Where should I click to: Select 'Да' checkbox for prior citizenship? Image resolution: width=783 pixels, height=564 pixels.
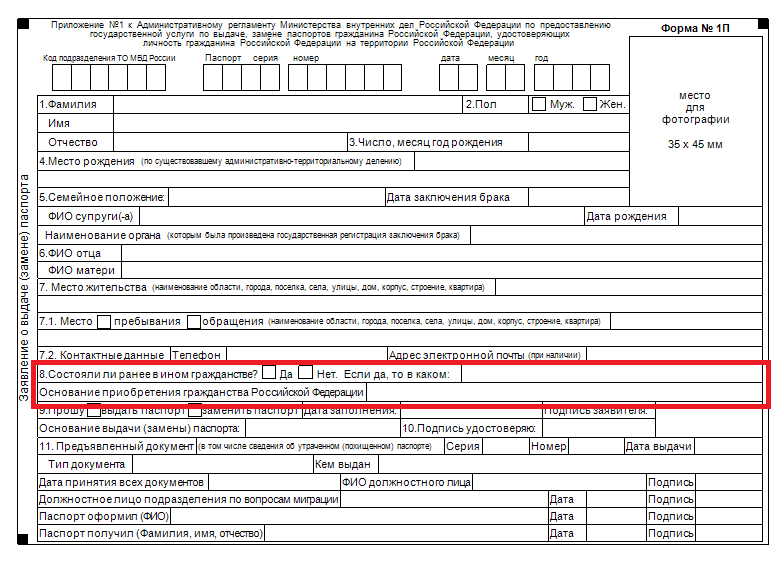[x=268, y=373]
